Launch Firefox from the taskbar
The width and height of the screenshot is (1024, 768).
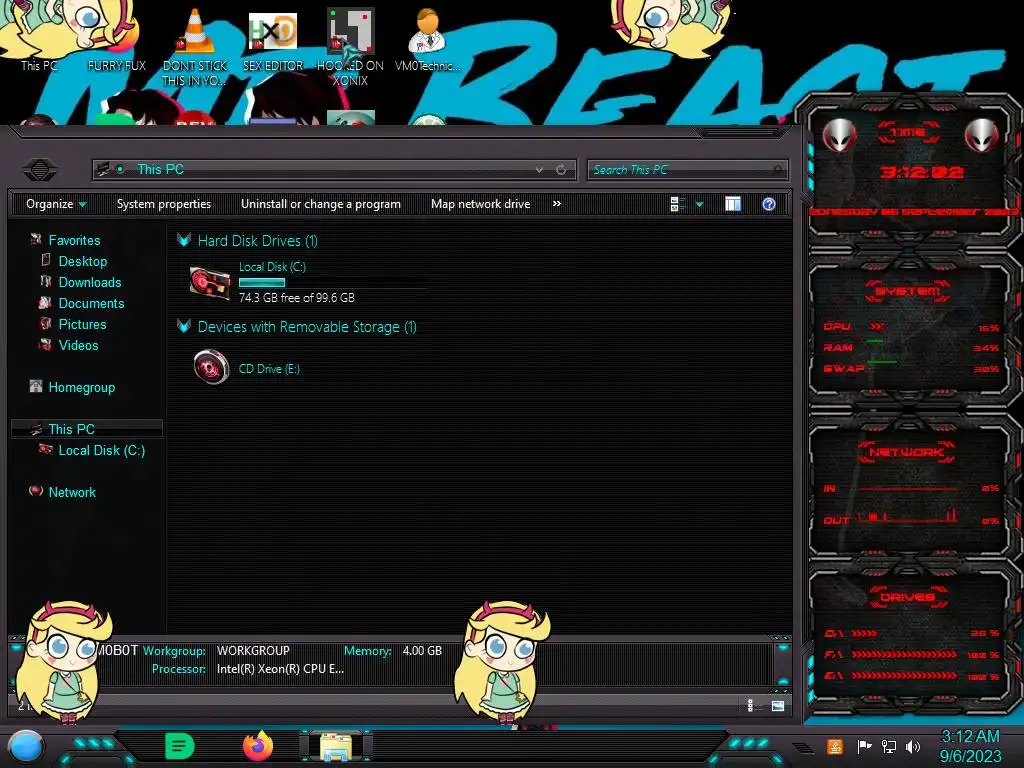coord(258,746)
